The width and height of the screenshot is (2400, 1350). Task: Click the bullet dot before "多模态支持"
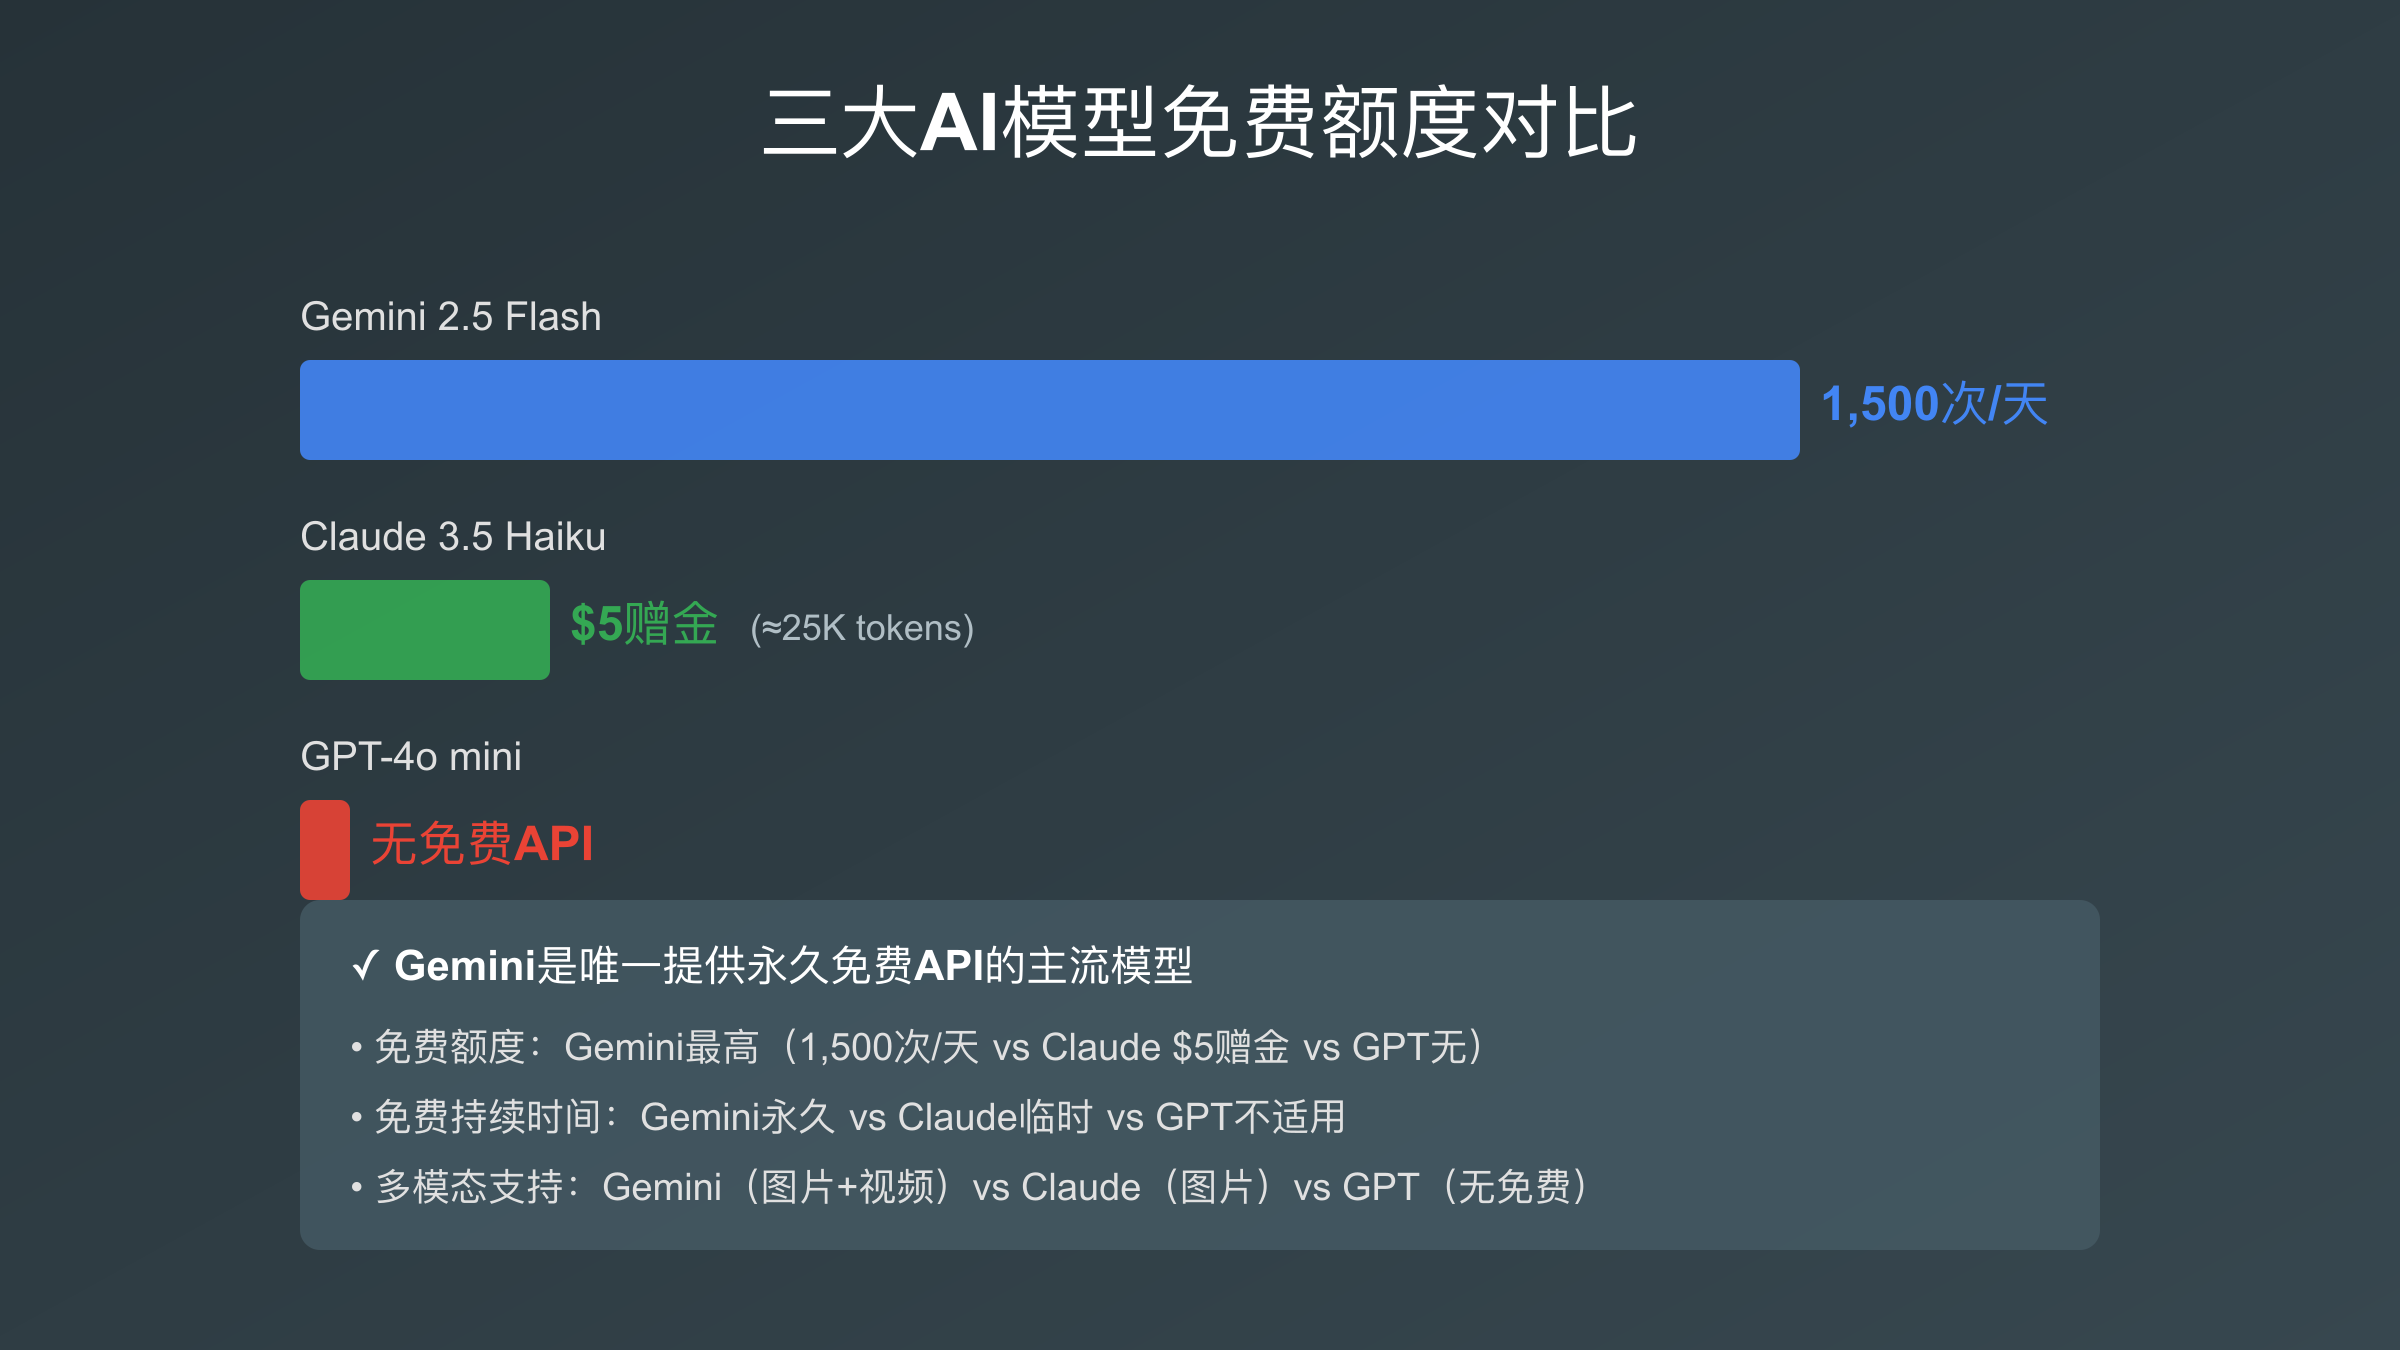click(357, 1188)
